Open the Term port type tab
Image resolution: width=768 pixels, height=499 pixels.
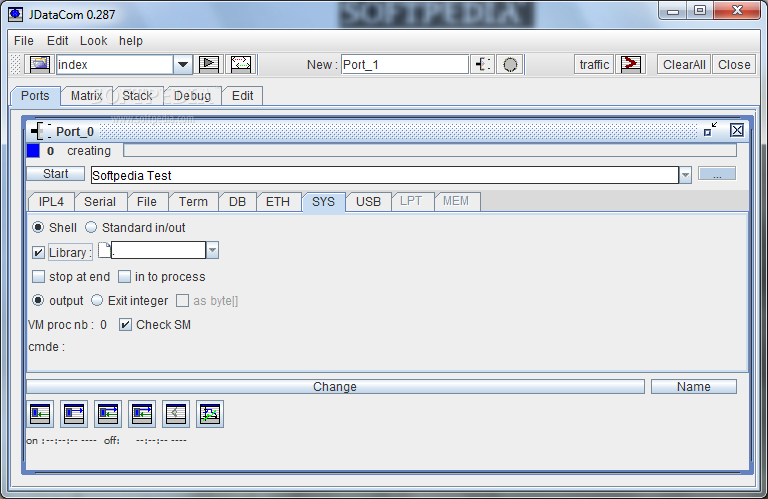[193, 202]
